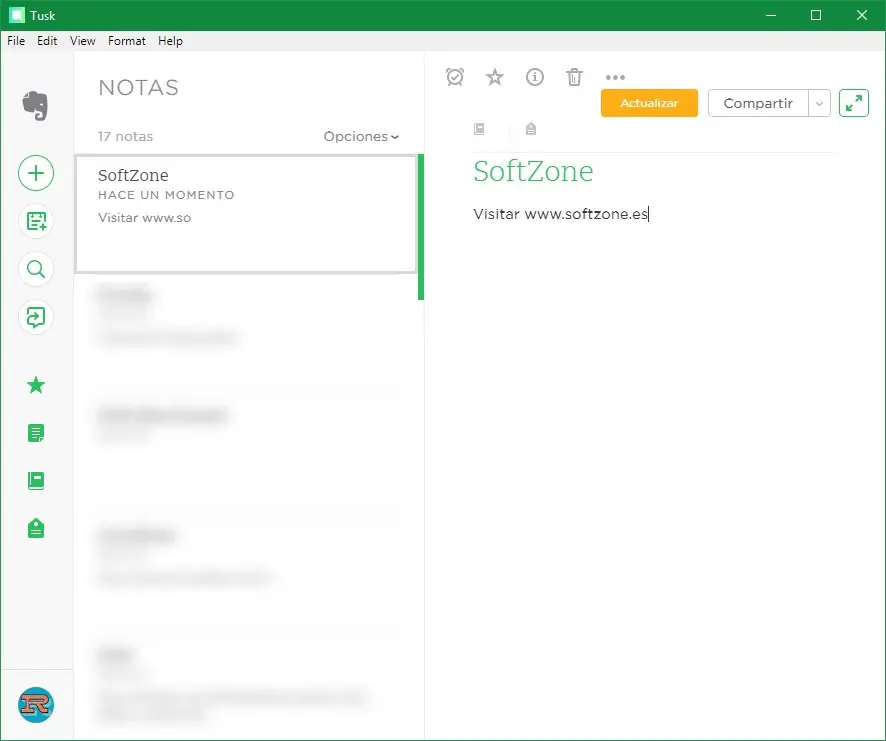Delete note with trash icon

(x=574, y=77)
